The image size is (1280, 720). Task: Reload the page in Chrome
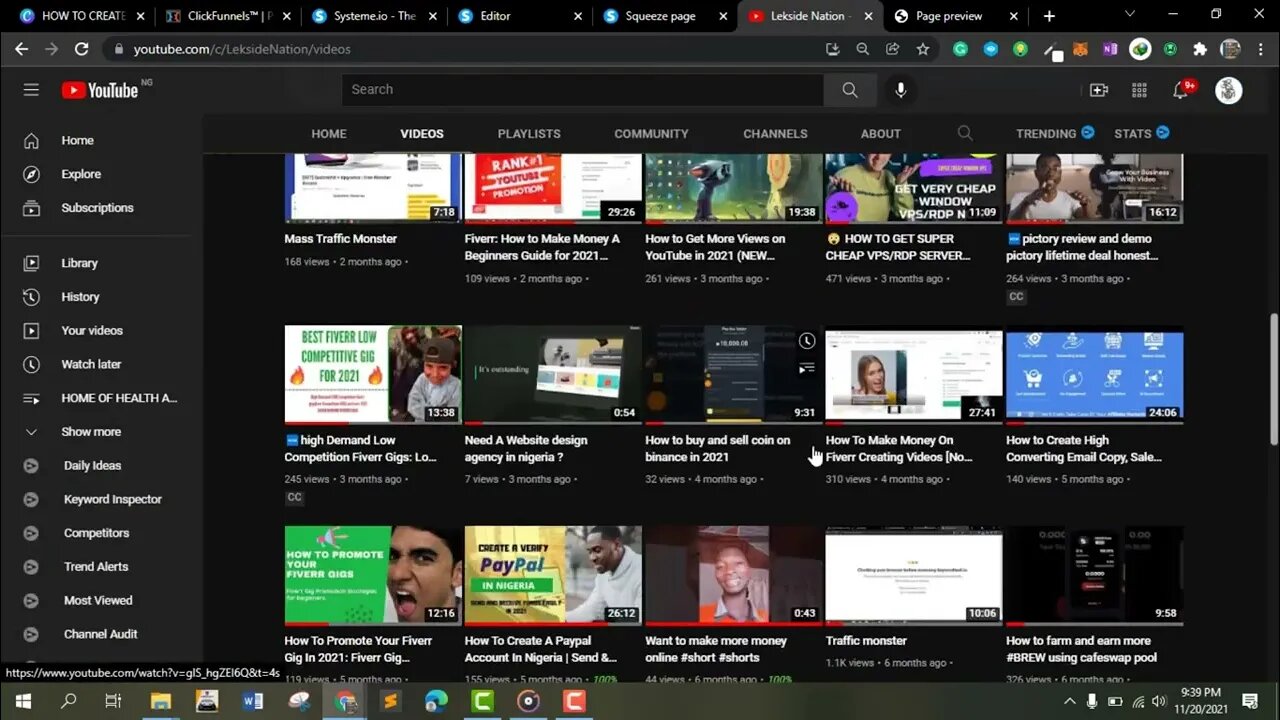click(82, 49)
